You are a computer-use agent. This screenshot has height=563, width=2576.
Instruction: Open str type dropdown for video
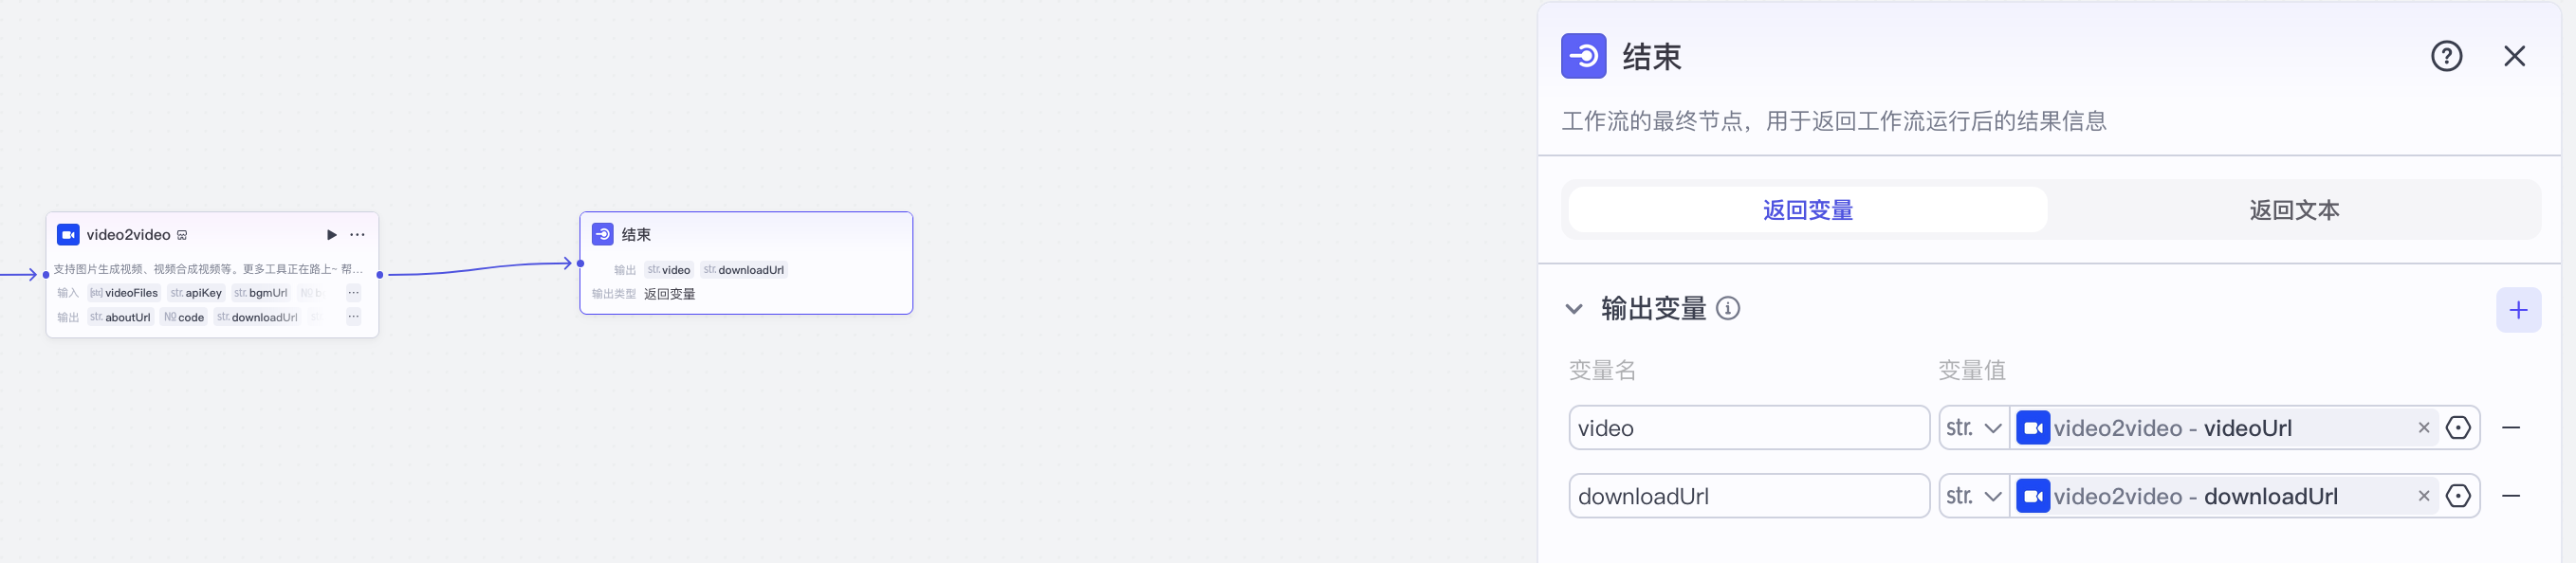[x=1974, y=428]
